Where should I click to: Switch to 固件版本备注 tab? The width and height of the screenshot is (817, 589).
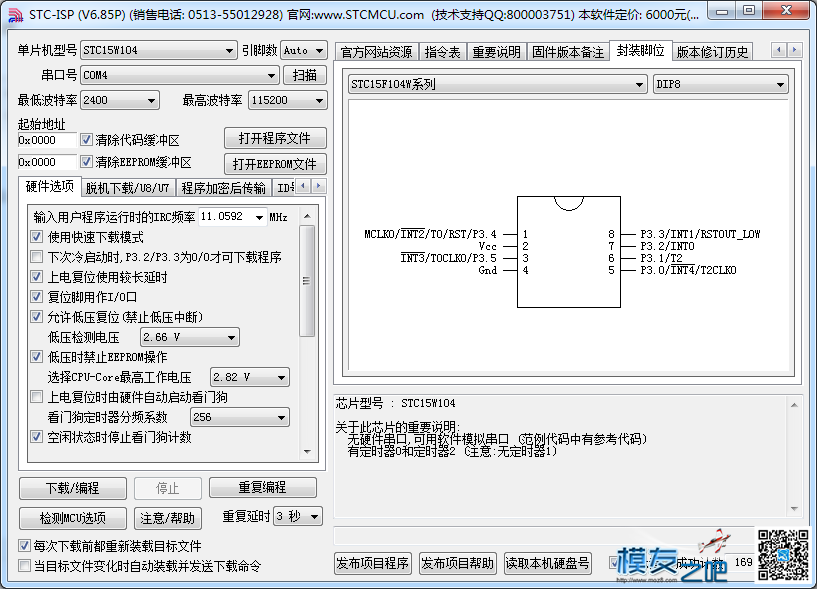pos(568,52)
